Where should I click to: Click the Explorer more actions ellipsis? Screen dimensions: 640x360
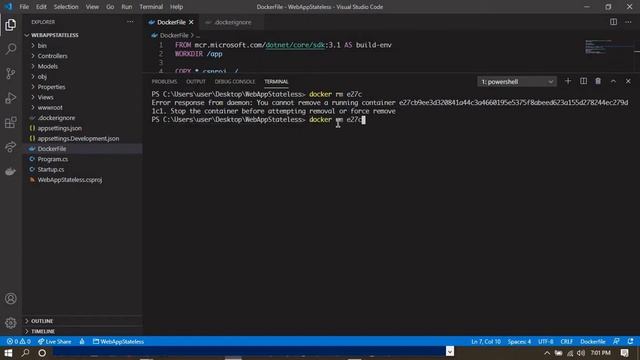point(130,22)
